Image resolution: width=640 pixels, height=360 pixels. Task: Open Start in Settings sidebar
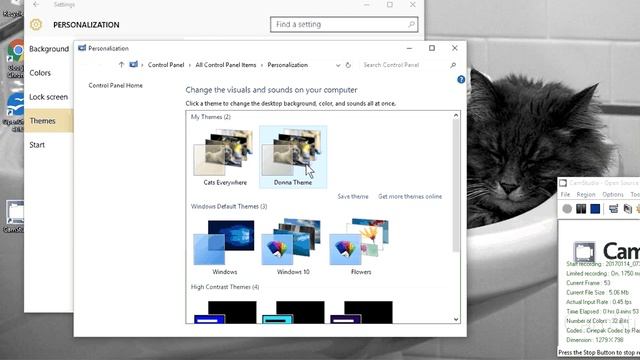[x=37, y=145]
